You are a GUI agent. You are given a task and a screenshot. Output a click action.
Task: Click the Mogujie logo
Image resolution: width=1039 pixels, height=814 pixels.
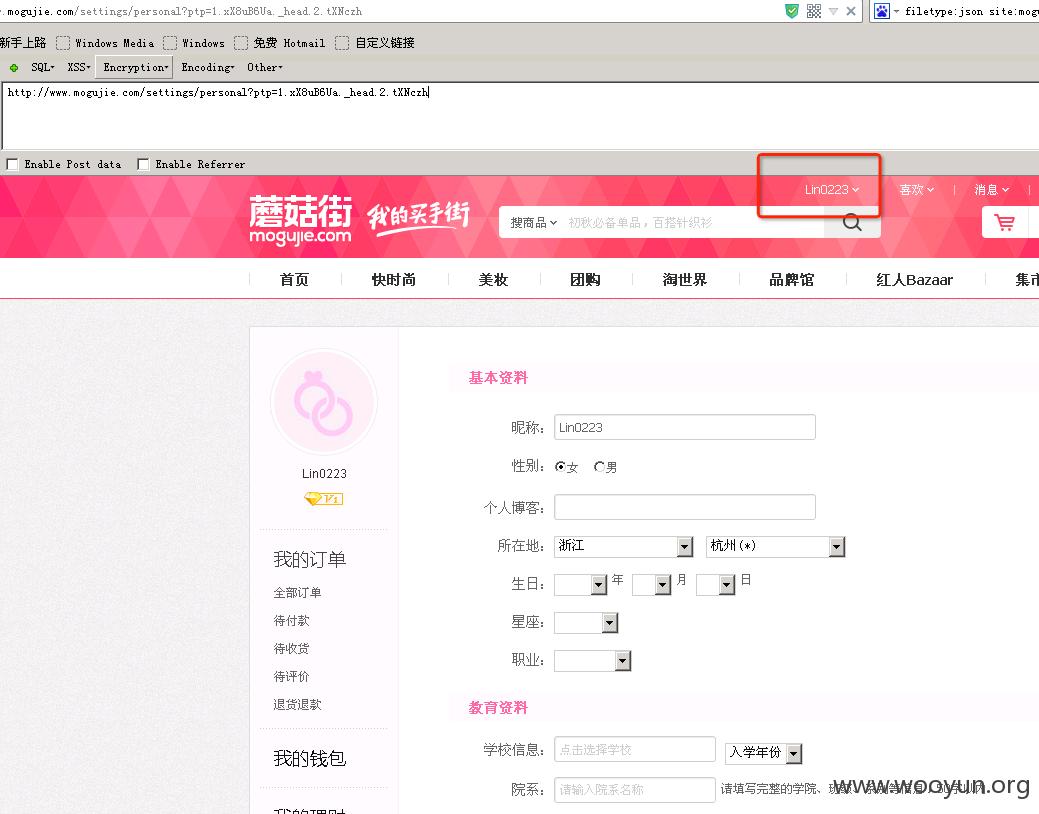pos(300,219)
